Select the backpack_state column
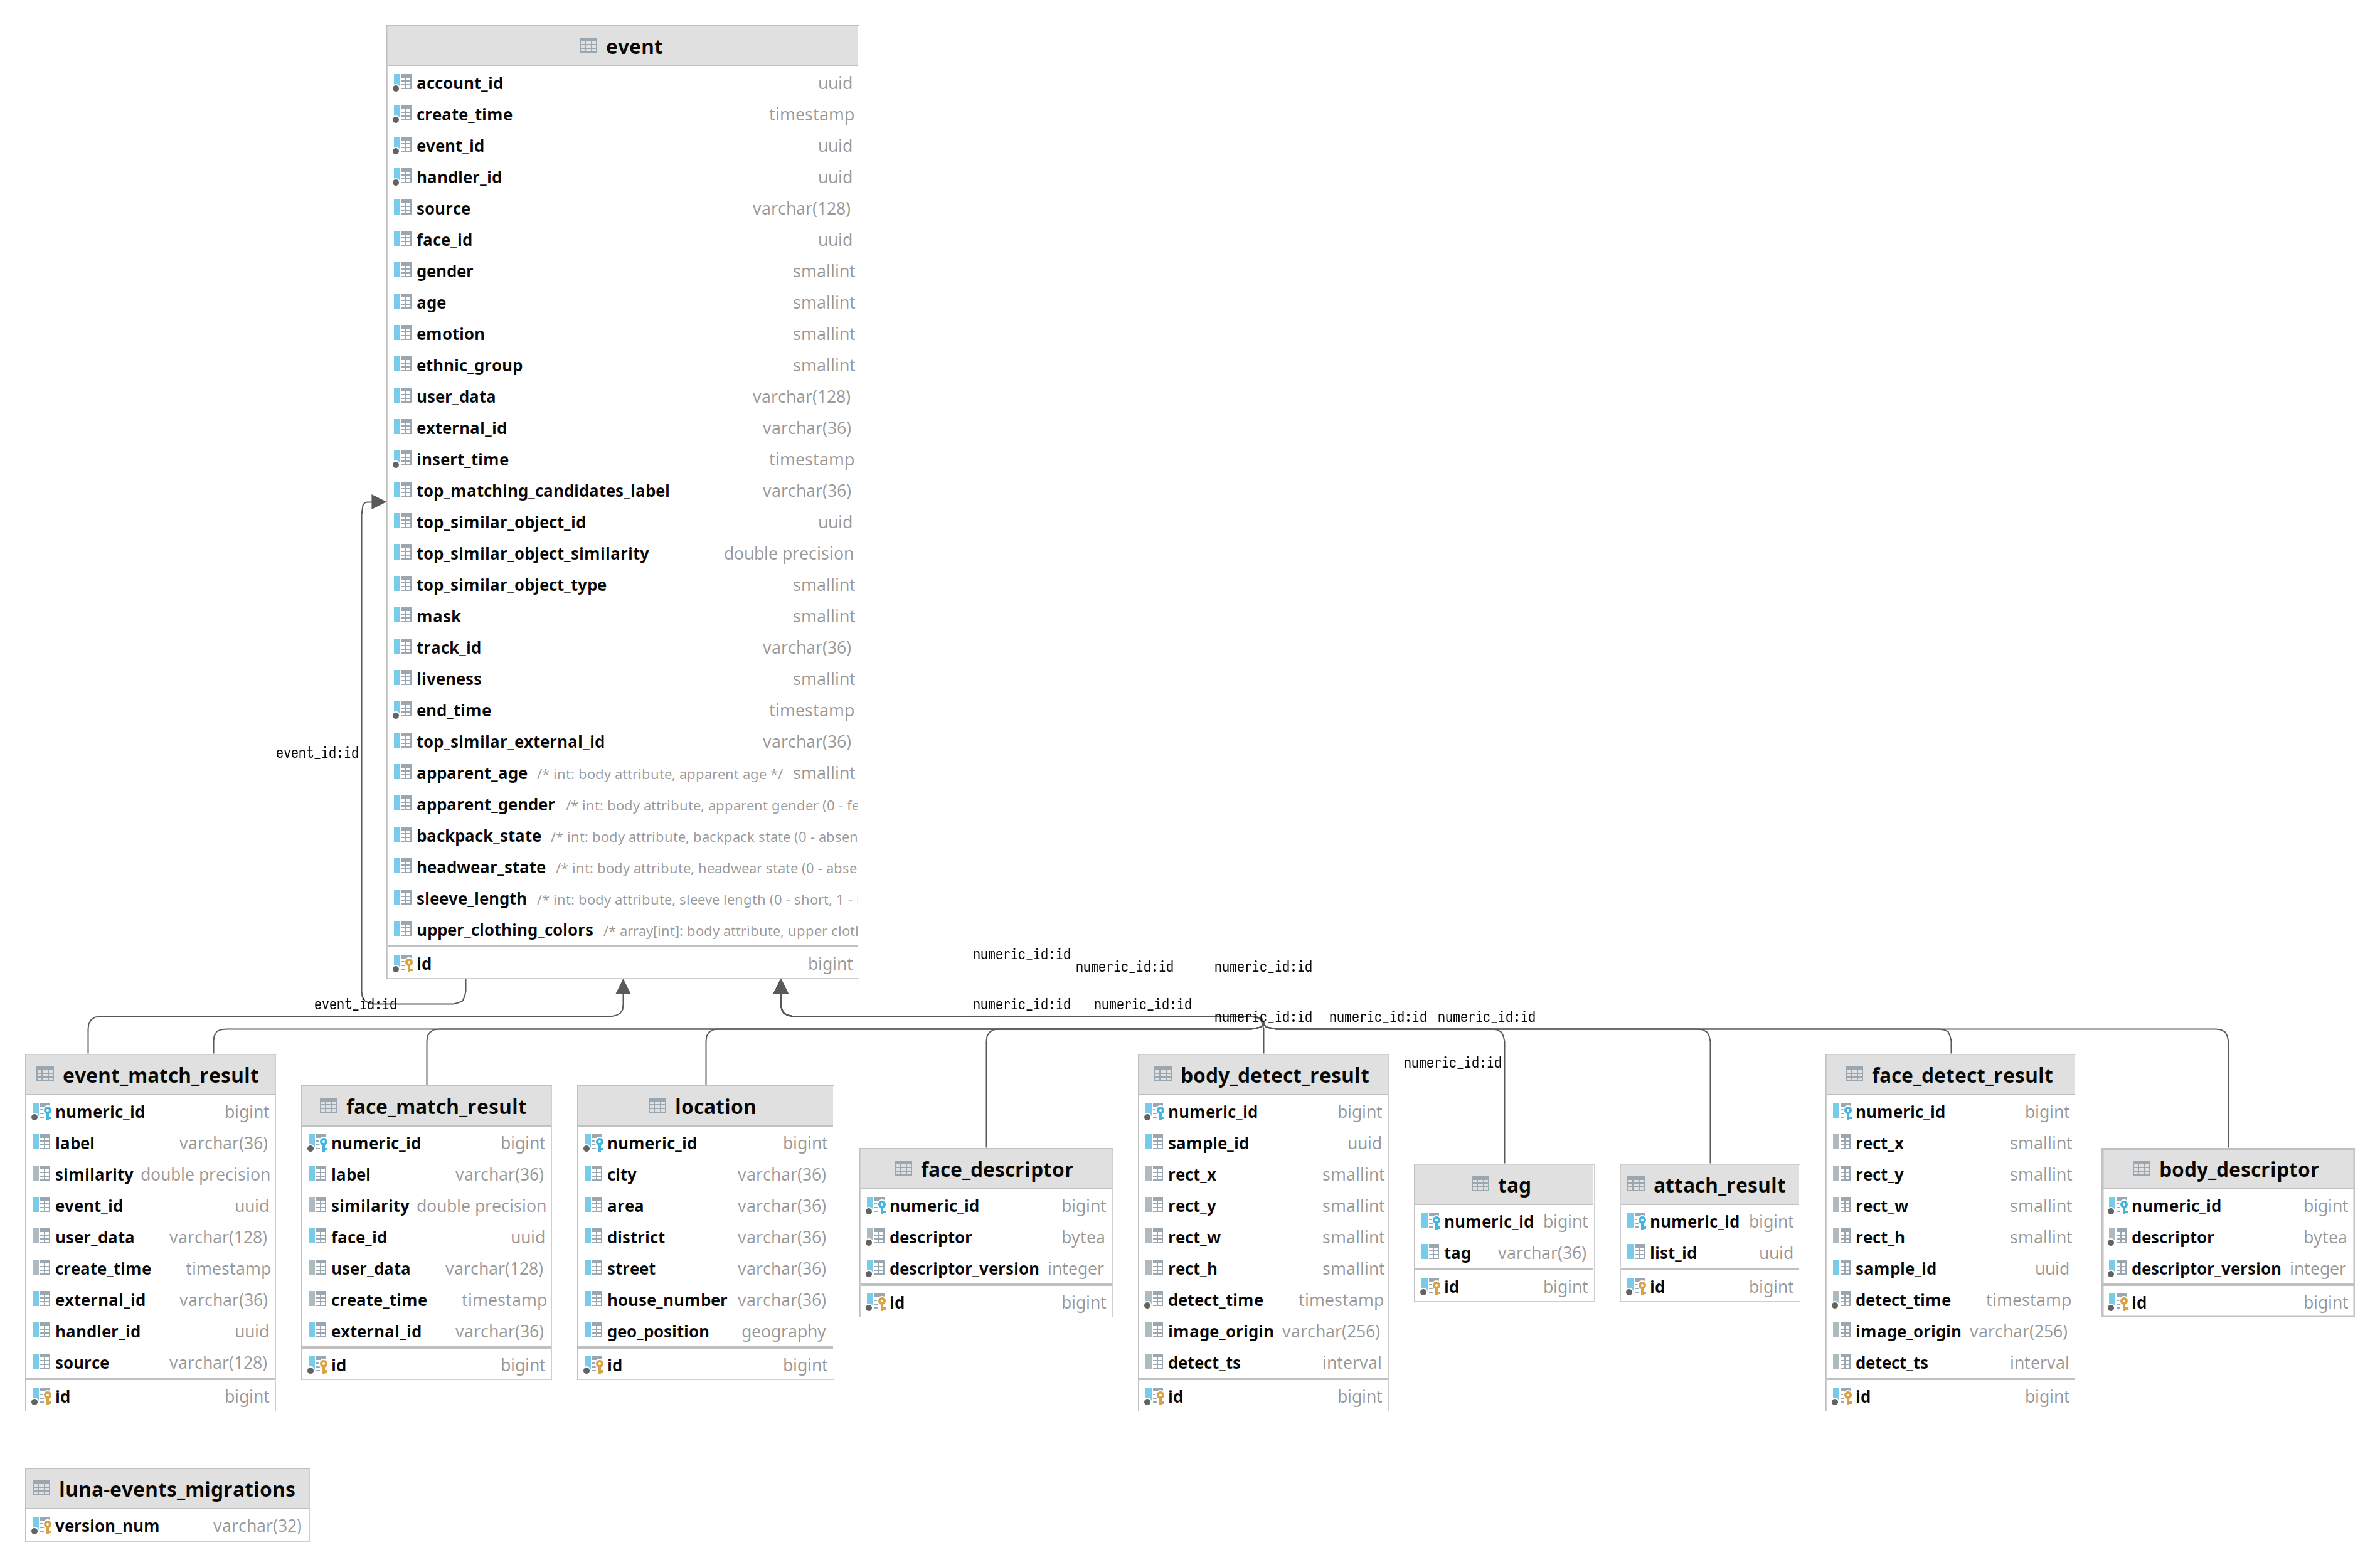The height and width of the screenshot is (1567, 2380). coord(623,836)
